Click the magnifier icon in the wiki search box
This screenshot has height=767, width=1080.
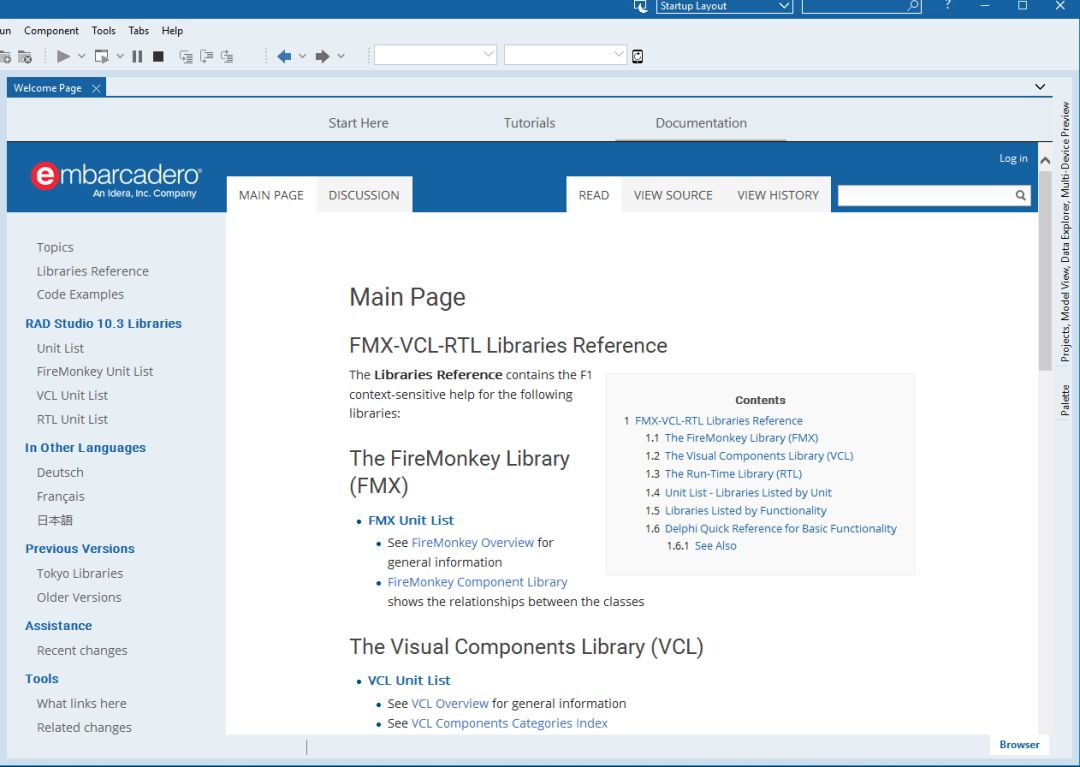1020,196
